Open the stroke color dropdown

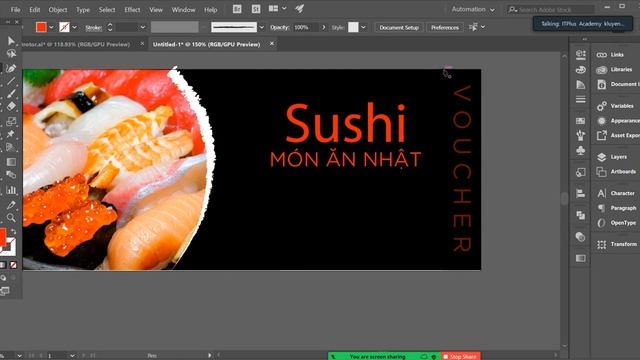(74, 27)
